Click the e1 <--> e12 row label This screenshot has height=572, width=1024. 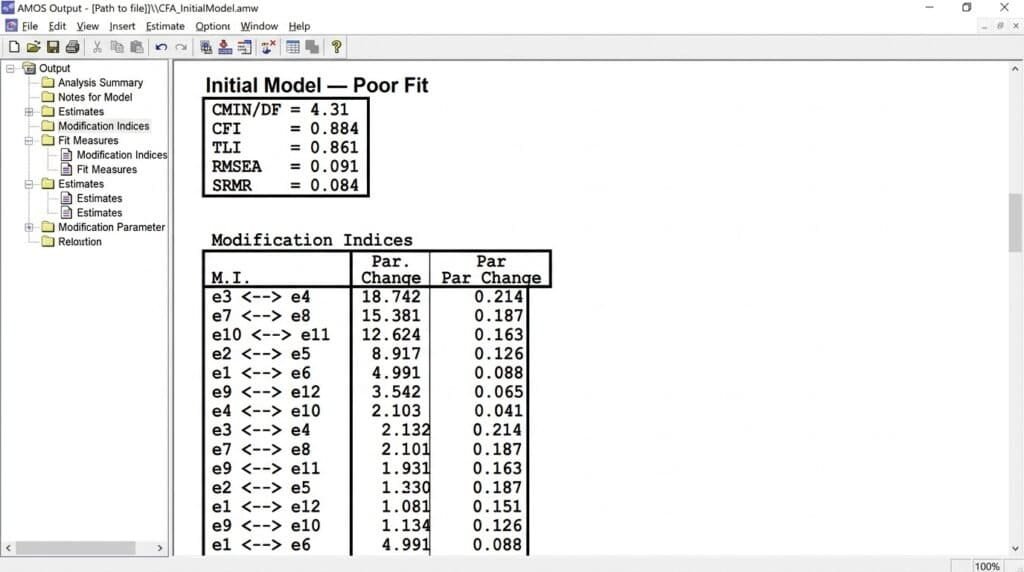266,506
